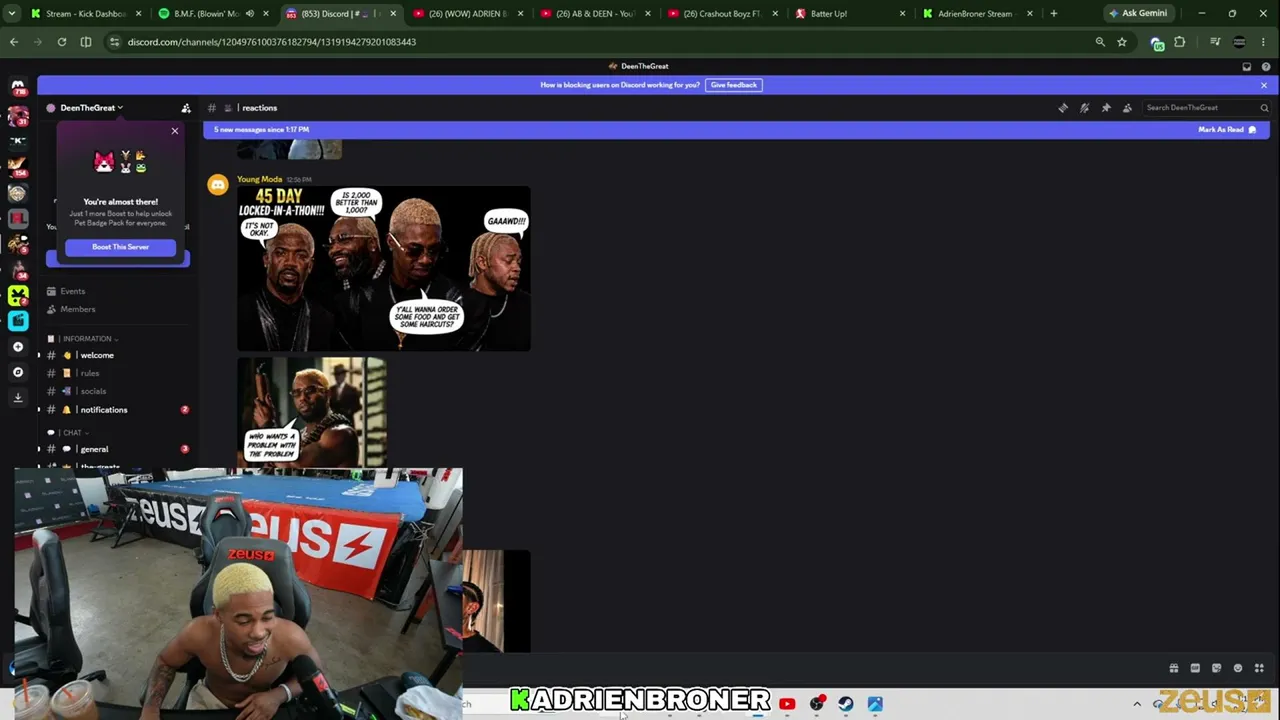1280x720 pixels.
Task: Open YouTube icon in taskbar
Action: 787,704
